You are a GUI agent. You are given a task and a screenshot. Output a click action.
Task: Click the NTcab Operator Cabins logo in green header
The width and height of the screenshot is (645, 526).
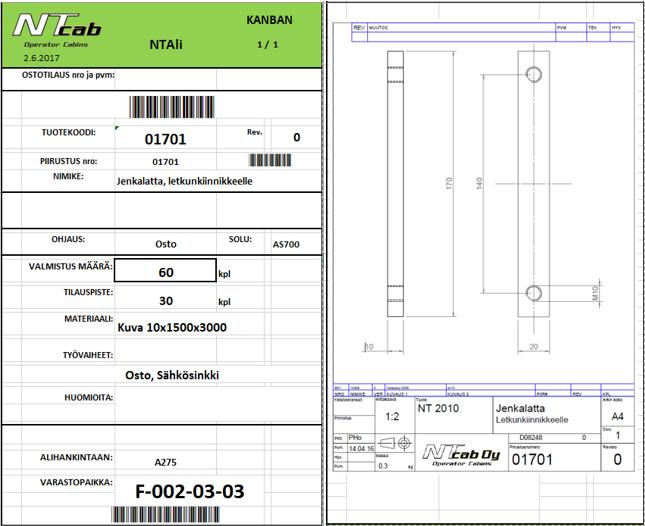pyautogui.click(x=57, y=30)
